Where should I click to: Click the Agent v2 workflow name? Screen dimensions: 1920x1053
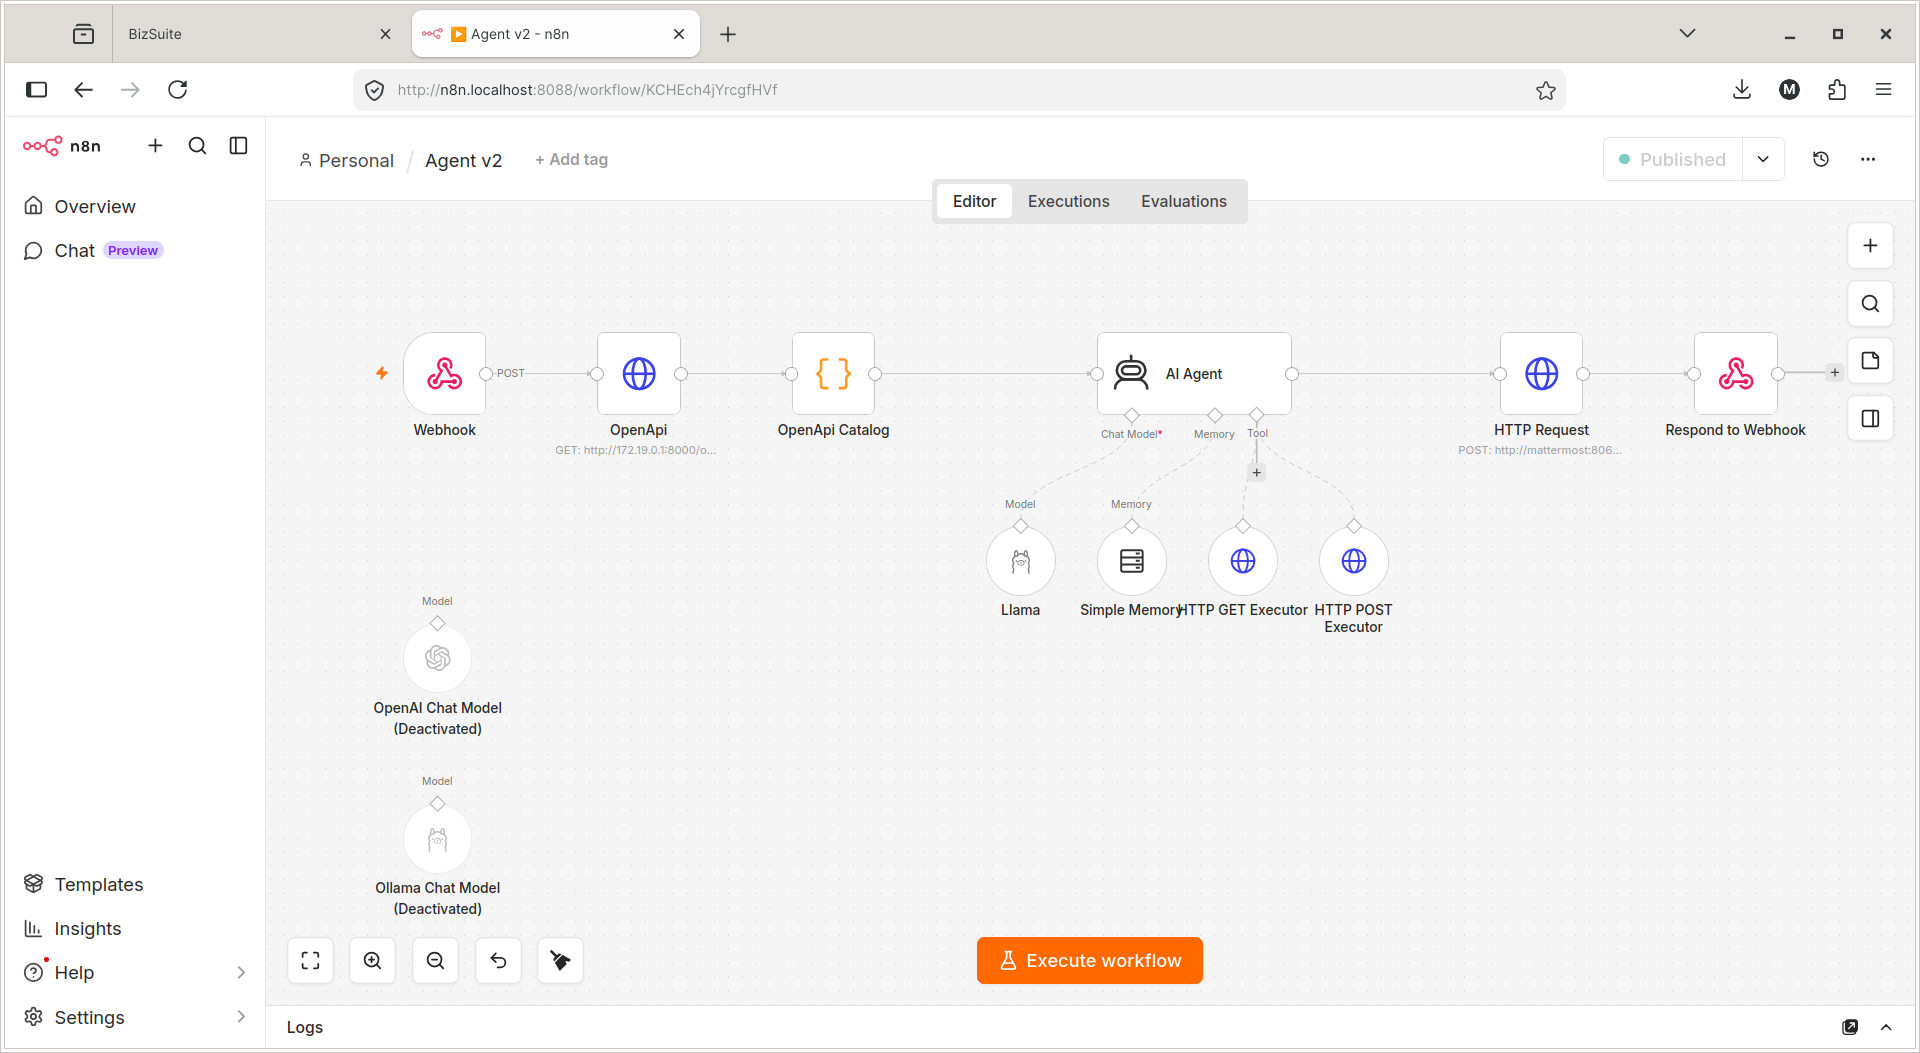[463, 160]
